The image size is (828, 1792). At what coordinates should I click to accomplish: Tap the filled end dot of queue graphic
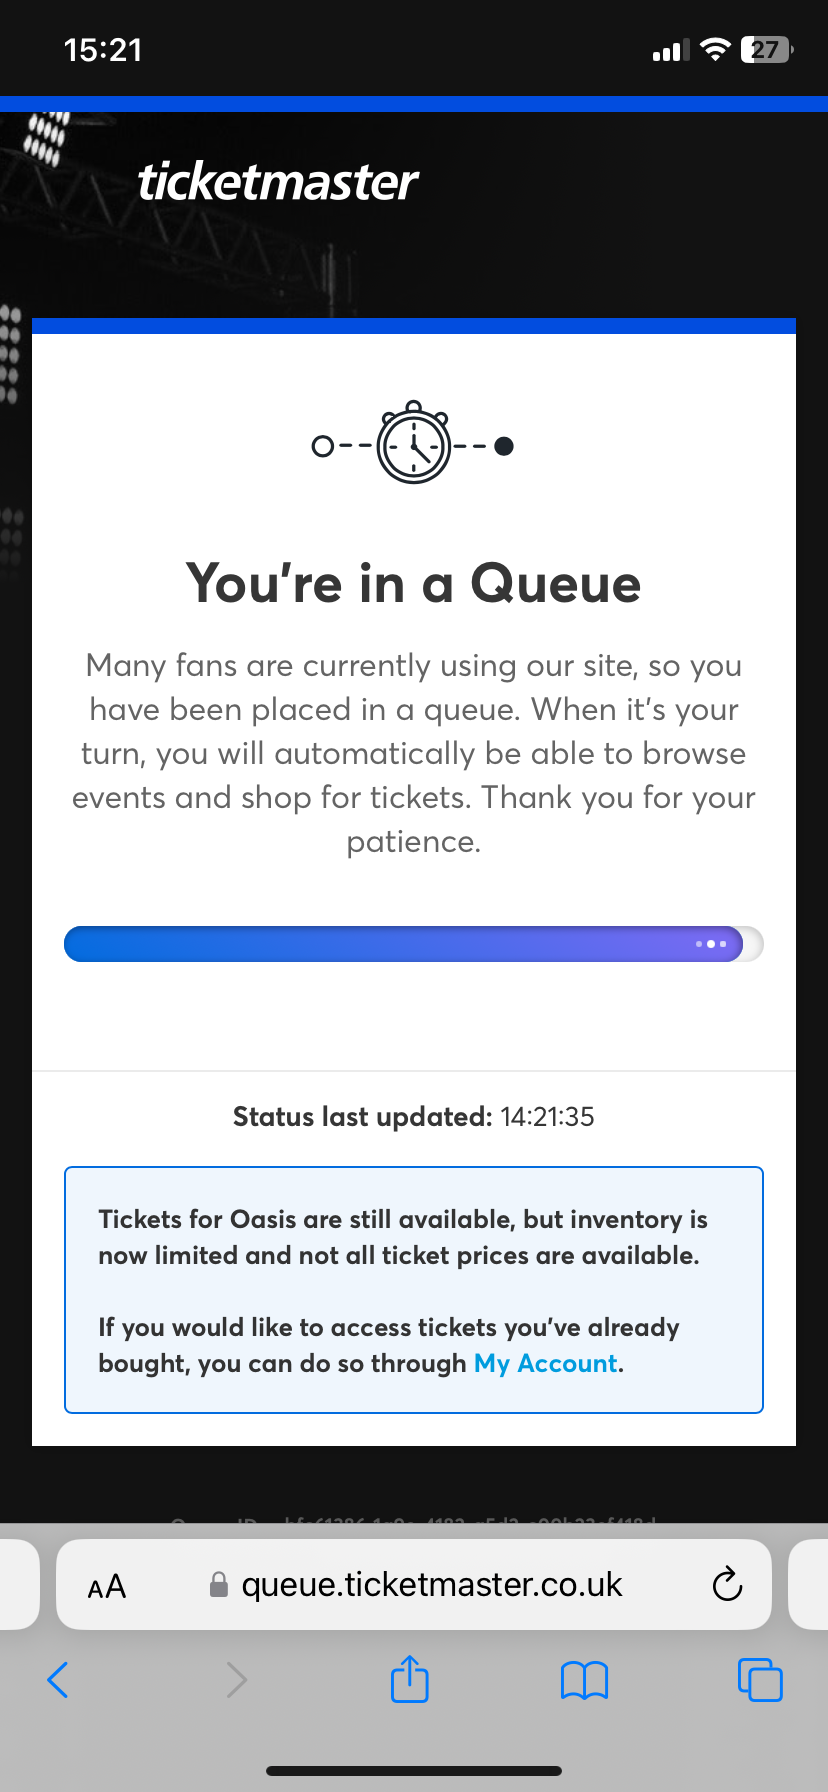point(504,446)
